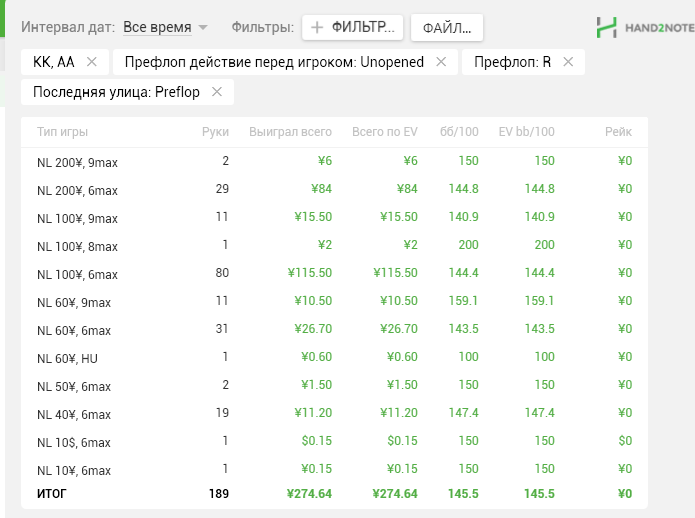Image resolution: width=695 pixels, height=518 pixels.
Task: Remove the Последняя улица: Preflop filter
Action: tap(218, 92)
